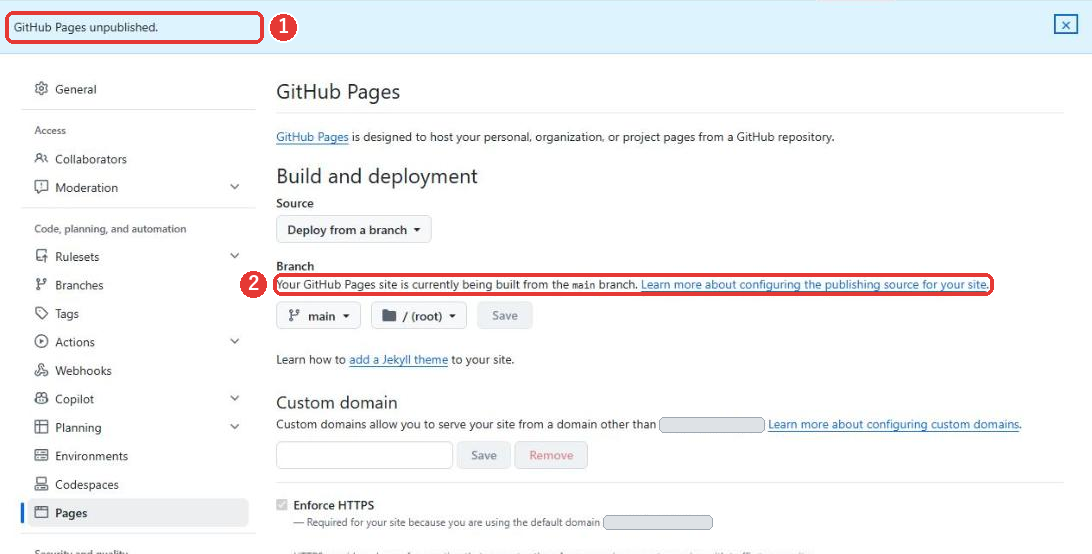
Task: Click the Actions play icon
Action: (x=41, y=341)
